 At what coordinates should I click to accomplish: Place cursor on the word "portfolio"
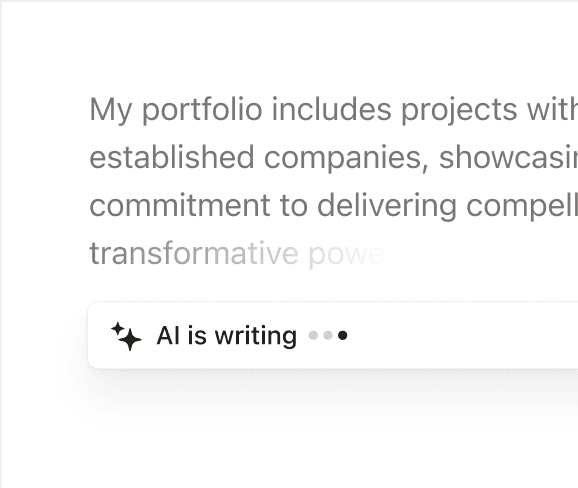[202, 109]
